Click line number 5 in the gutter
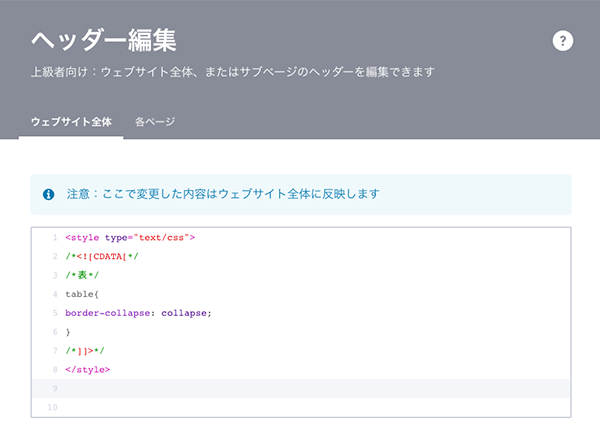 55,313
